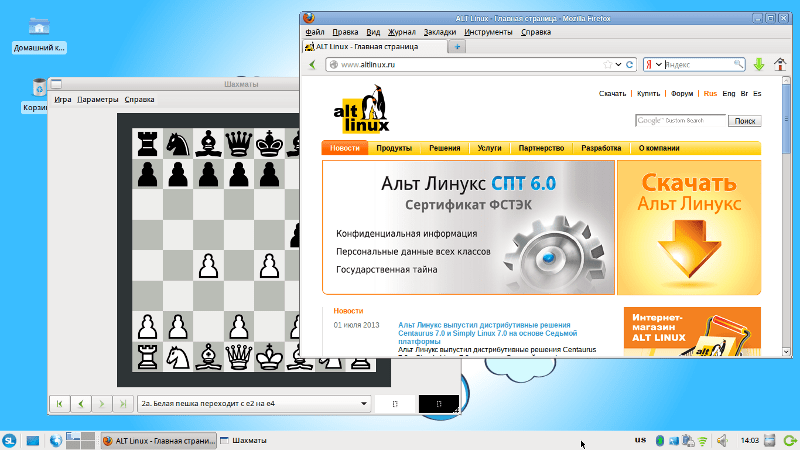Open Разработка site navigation tab
The image size is (800, 450).
coord(601,148)
